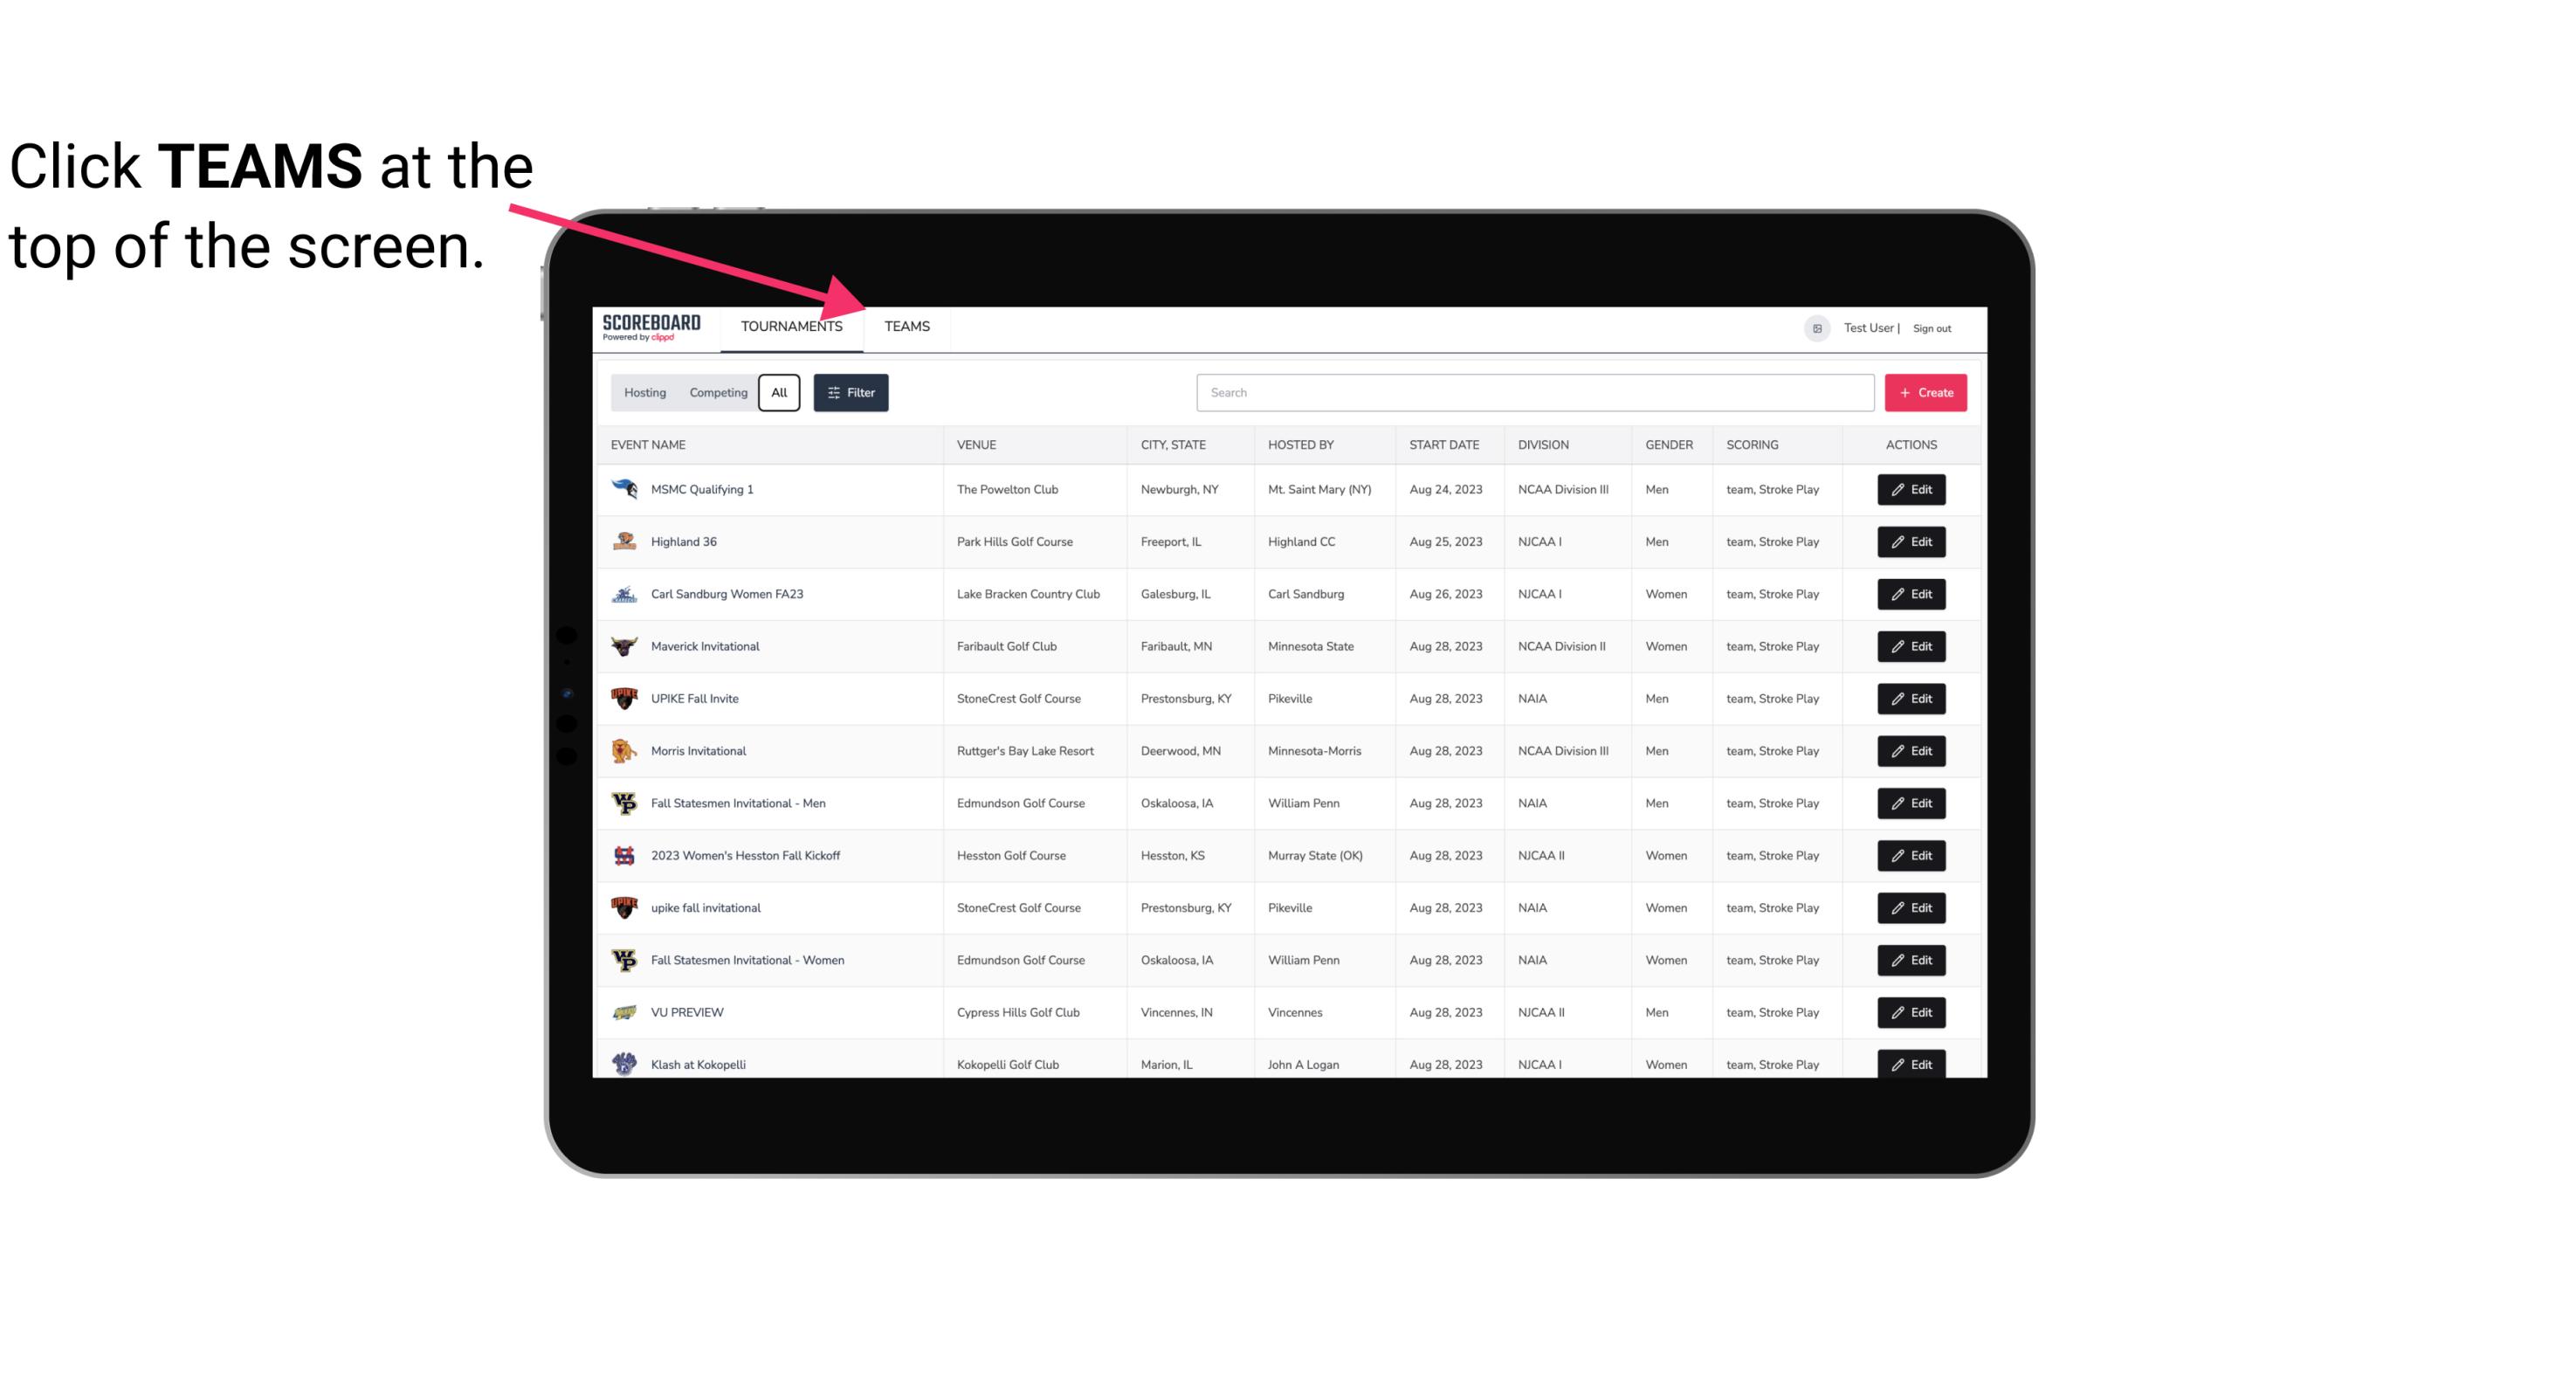The image size is (2576, 1386).
Task: Toggle the Hosting filter button
Action: (x=644, y=393)
